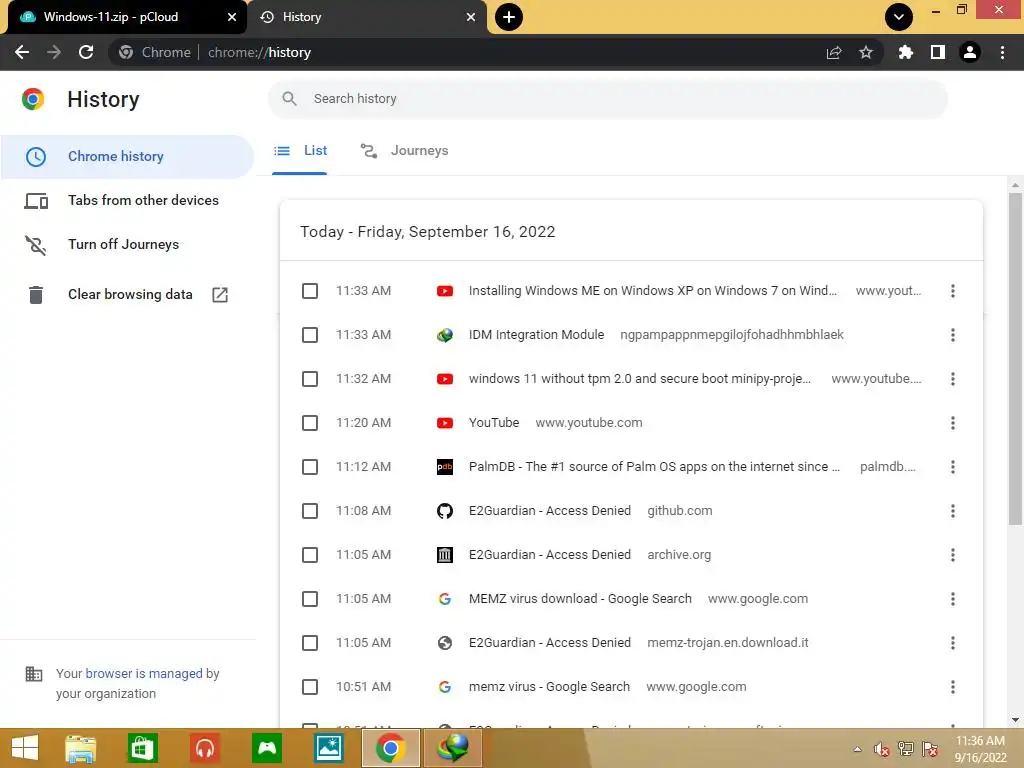Check the memz-trojan.en.download.it entry checkbox
This screenshot has height=768, width=1024.
(x=310, y=643)
